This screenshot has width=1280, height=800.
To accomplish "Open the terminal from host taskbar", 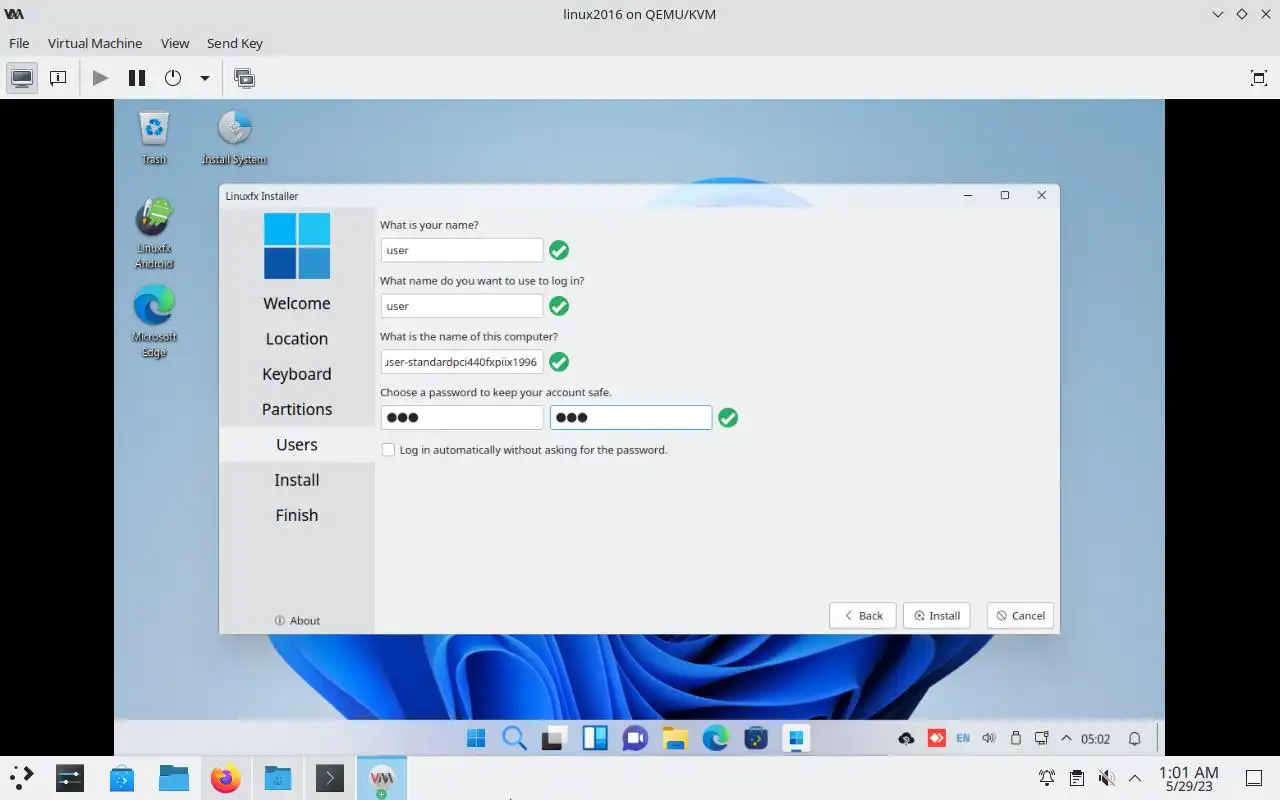I will coord(330,777).
